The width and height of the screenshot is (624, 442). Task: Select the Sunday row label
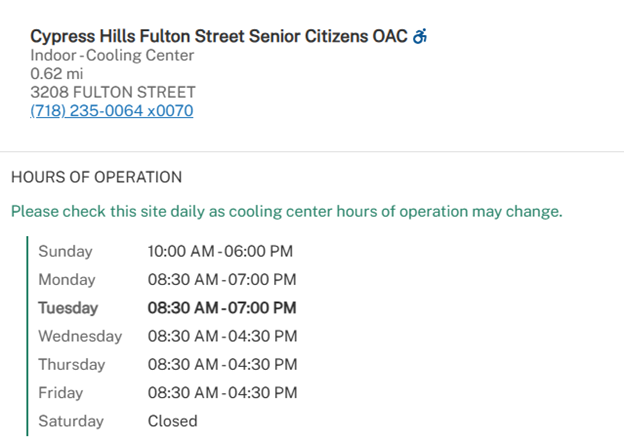(x=65, y=251)
